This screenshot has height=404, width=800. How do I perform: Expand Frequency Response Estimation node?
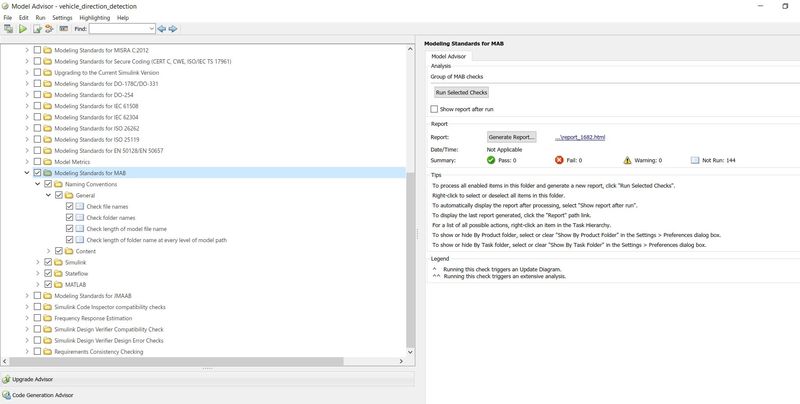pos(27,318)
